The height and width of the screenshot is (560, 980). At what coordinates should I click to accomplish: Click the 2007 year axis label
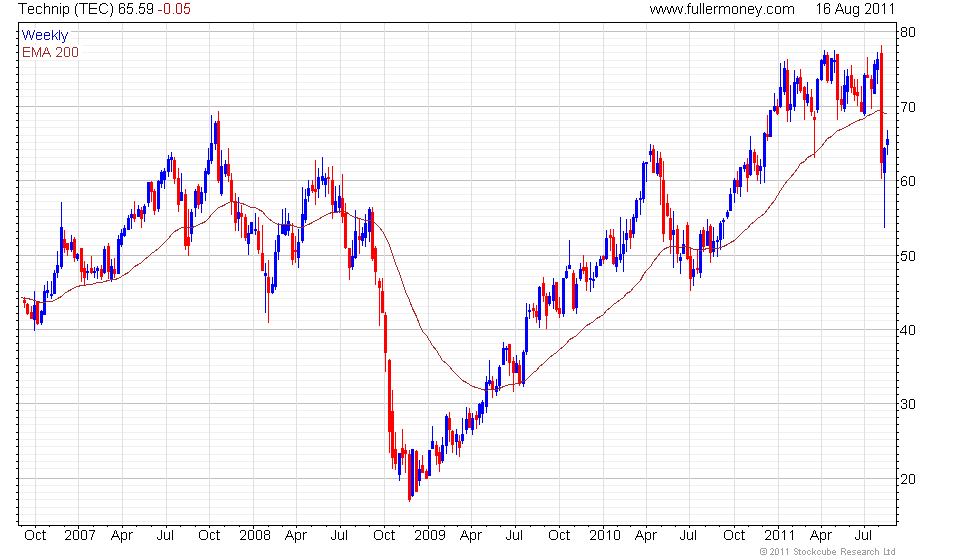pyautogui.click(x=79, y=536)
